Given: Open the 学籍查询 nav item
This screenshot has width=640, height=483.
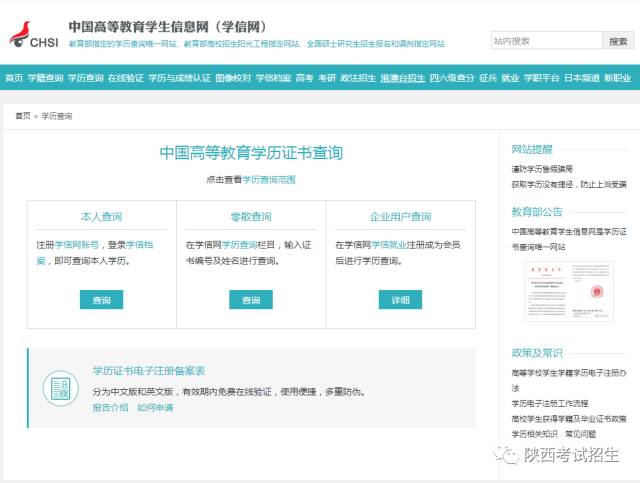Looking at the screenshot, I should pos(45,78).
